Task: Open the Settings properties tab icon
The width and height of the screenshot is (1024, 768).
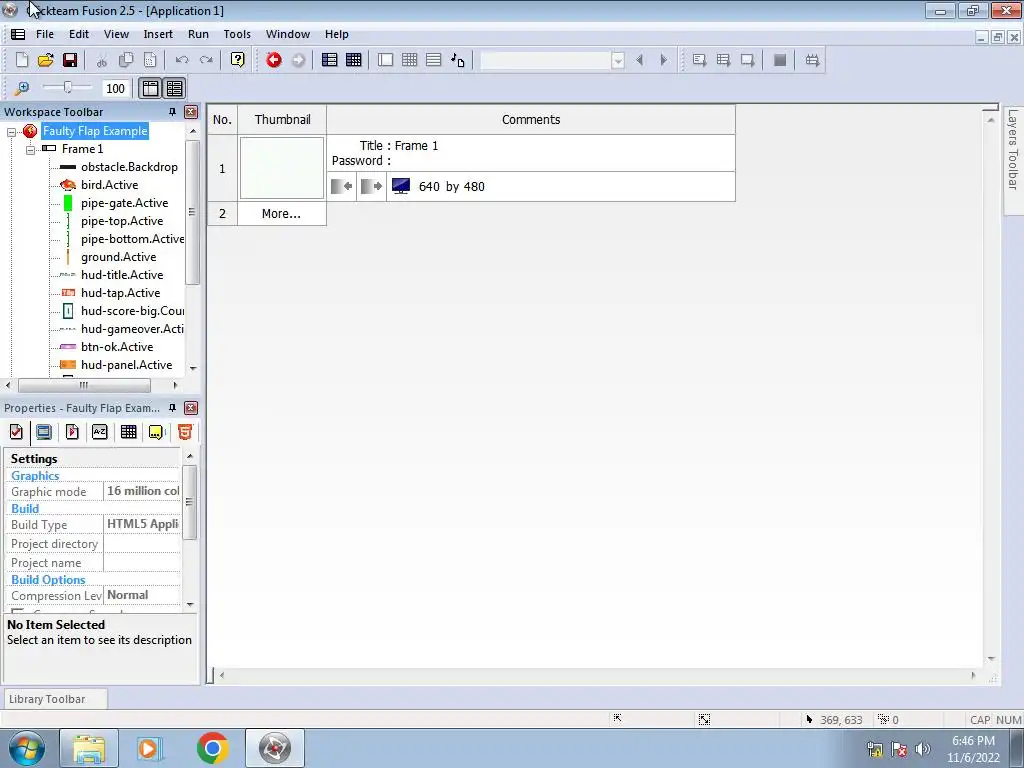Action: (x=16, y=432)
